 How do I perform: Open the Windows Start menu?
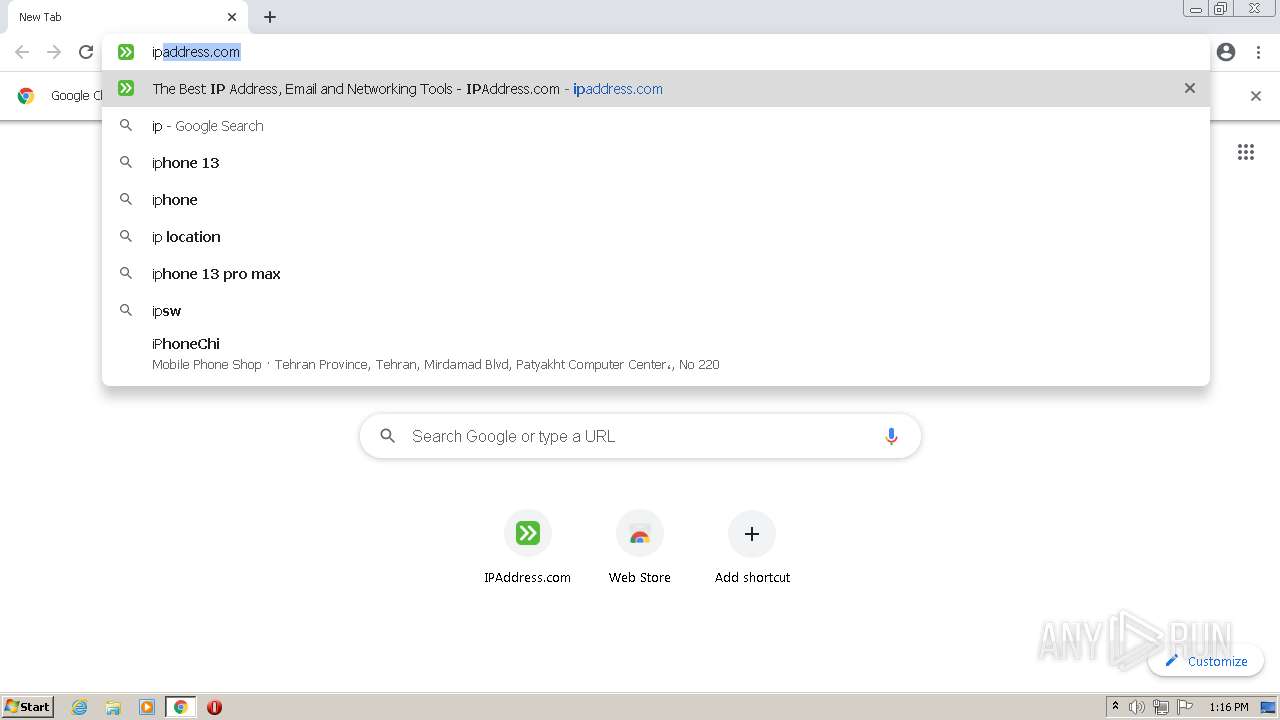[x=28, y=706]
